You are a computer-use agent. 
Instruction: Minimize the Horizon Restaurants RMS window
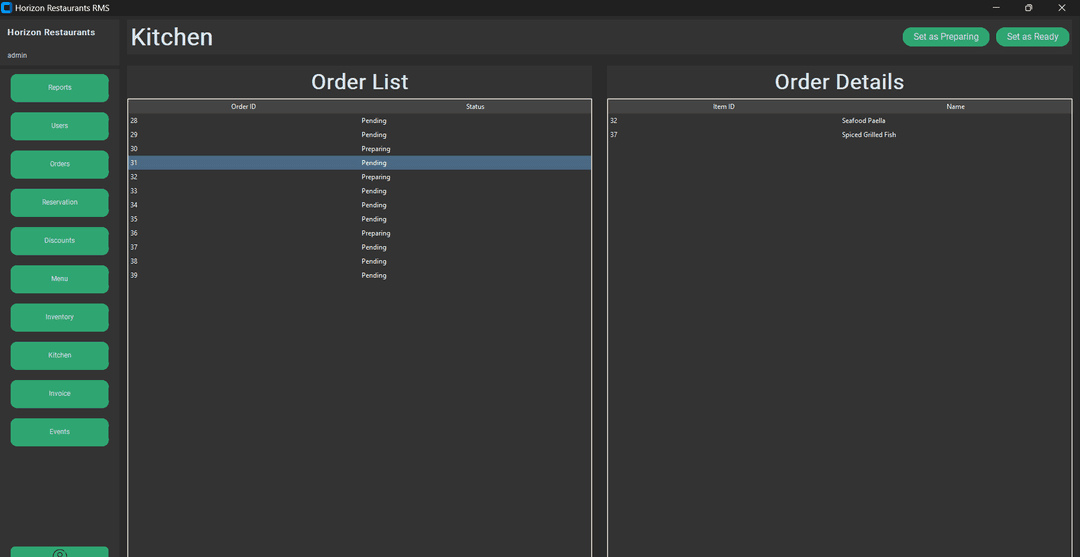(996, 8)
